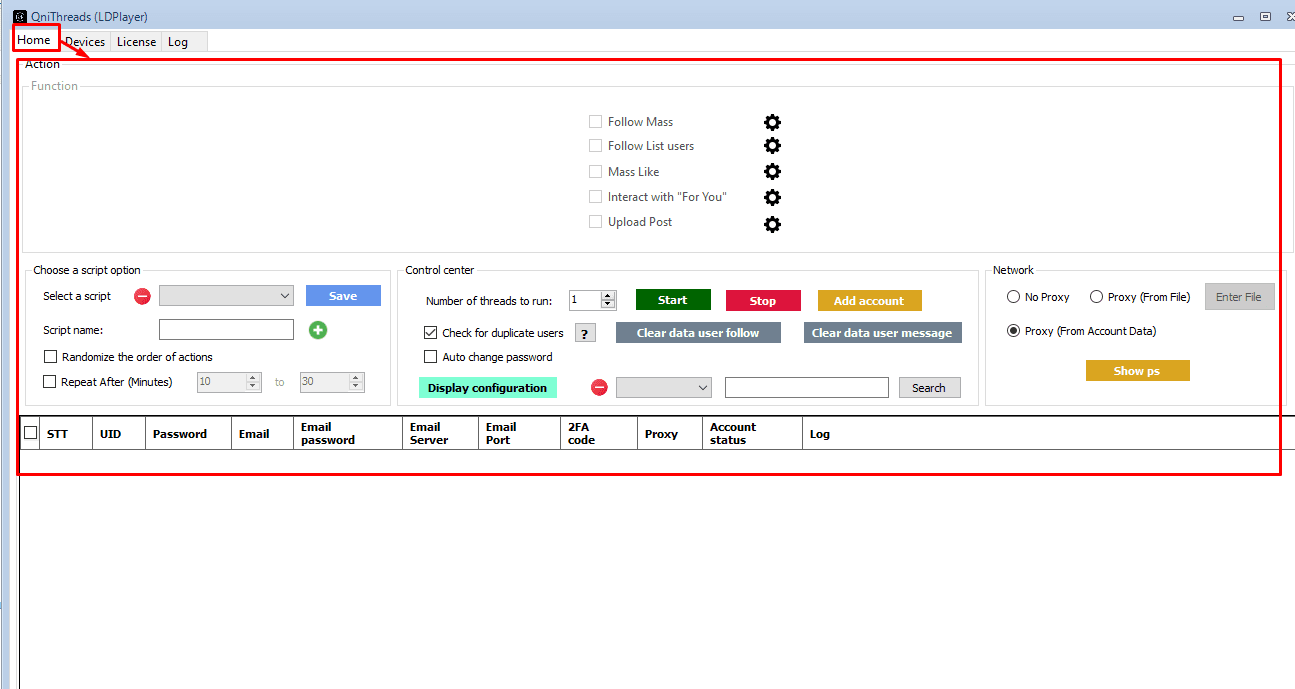
Task: Decrease the repeat minimum minutes value
Action: [253, 386]
